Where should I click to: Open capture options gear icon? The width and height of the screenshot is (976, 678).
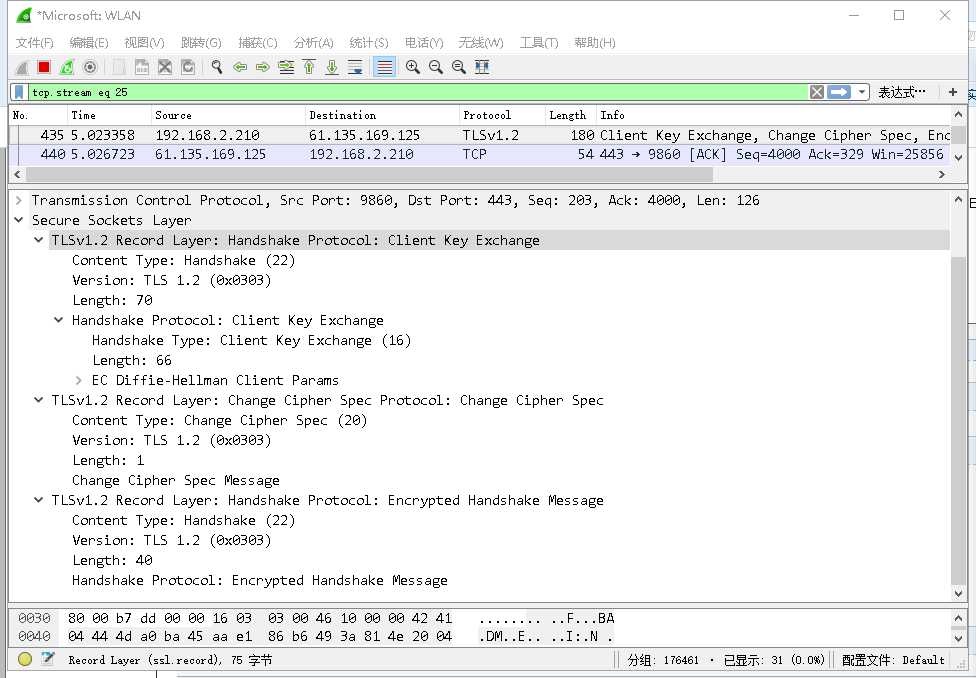click(90, 67)
